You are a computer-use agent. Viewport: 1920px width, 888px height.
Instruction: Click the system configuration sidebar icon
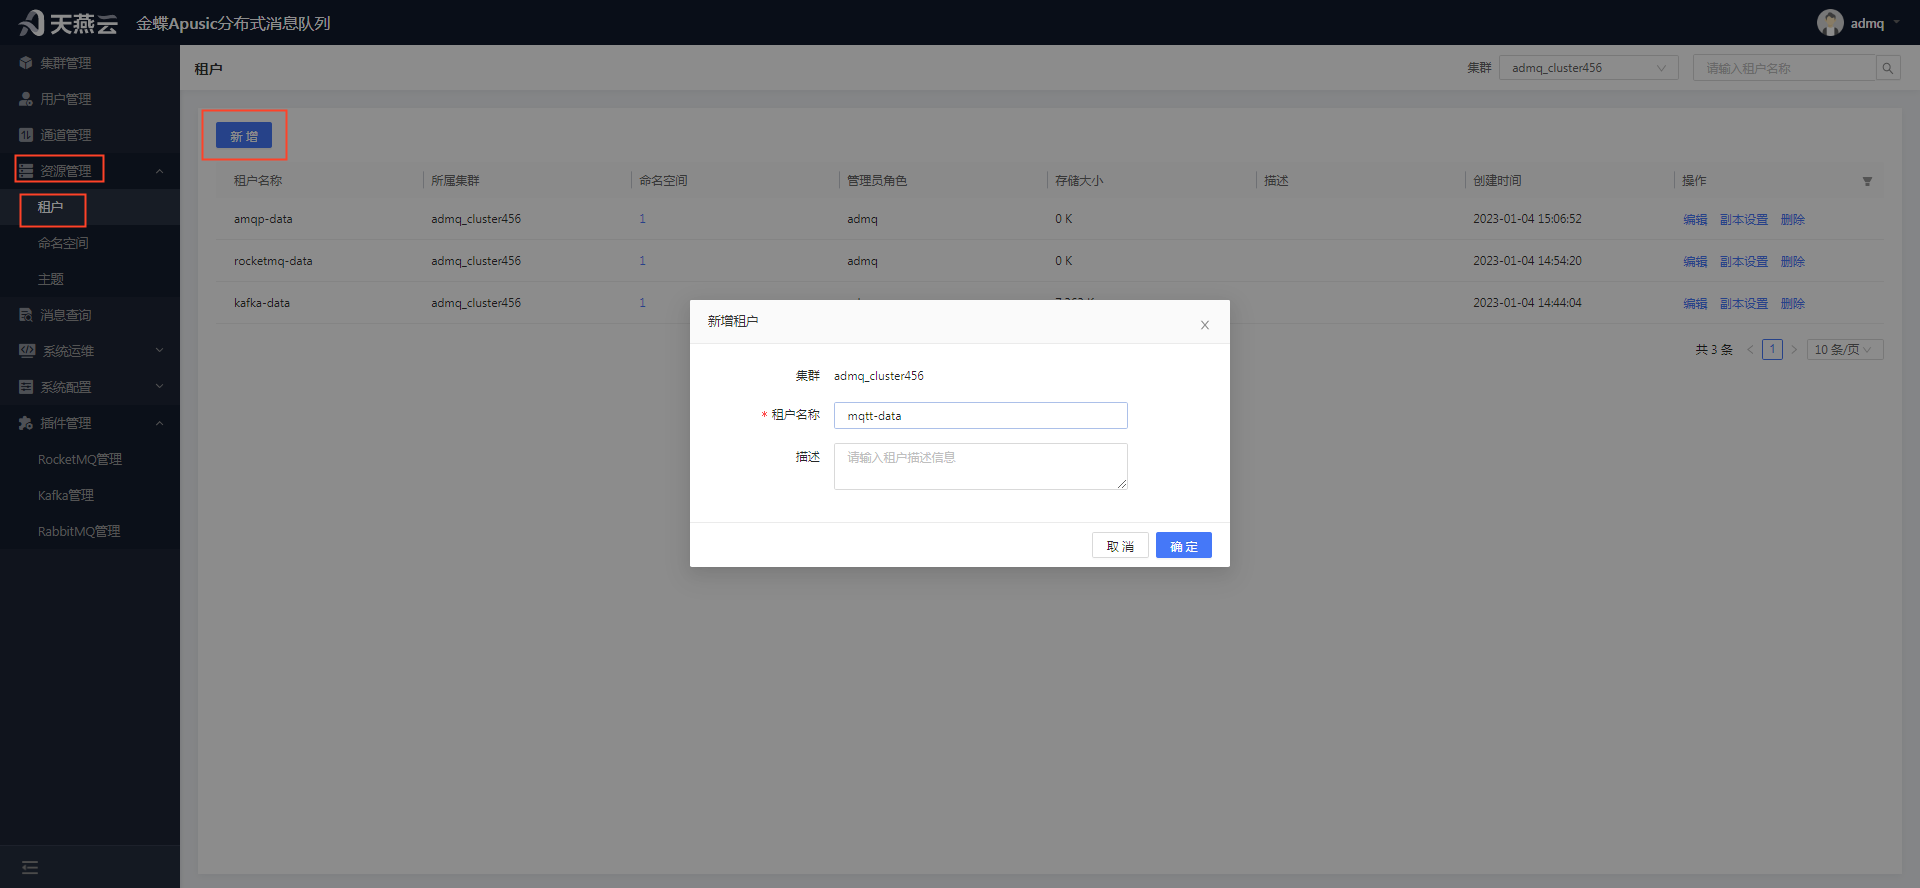(x=26, y=387)
